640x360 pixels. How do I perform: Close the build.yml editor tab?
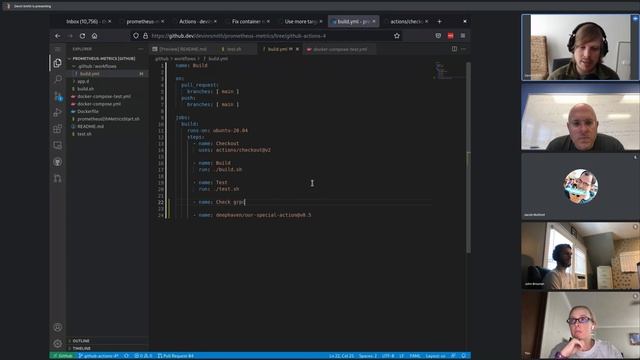[x=297, y=49]
